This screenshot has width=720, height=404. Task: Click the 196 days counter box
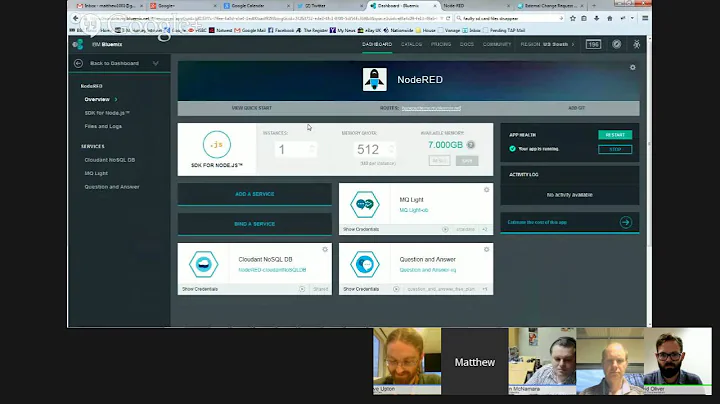(593, 45)
